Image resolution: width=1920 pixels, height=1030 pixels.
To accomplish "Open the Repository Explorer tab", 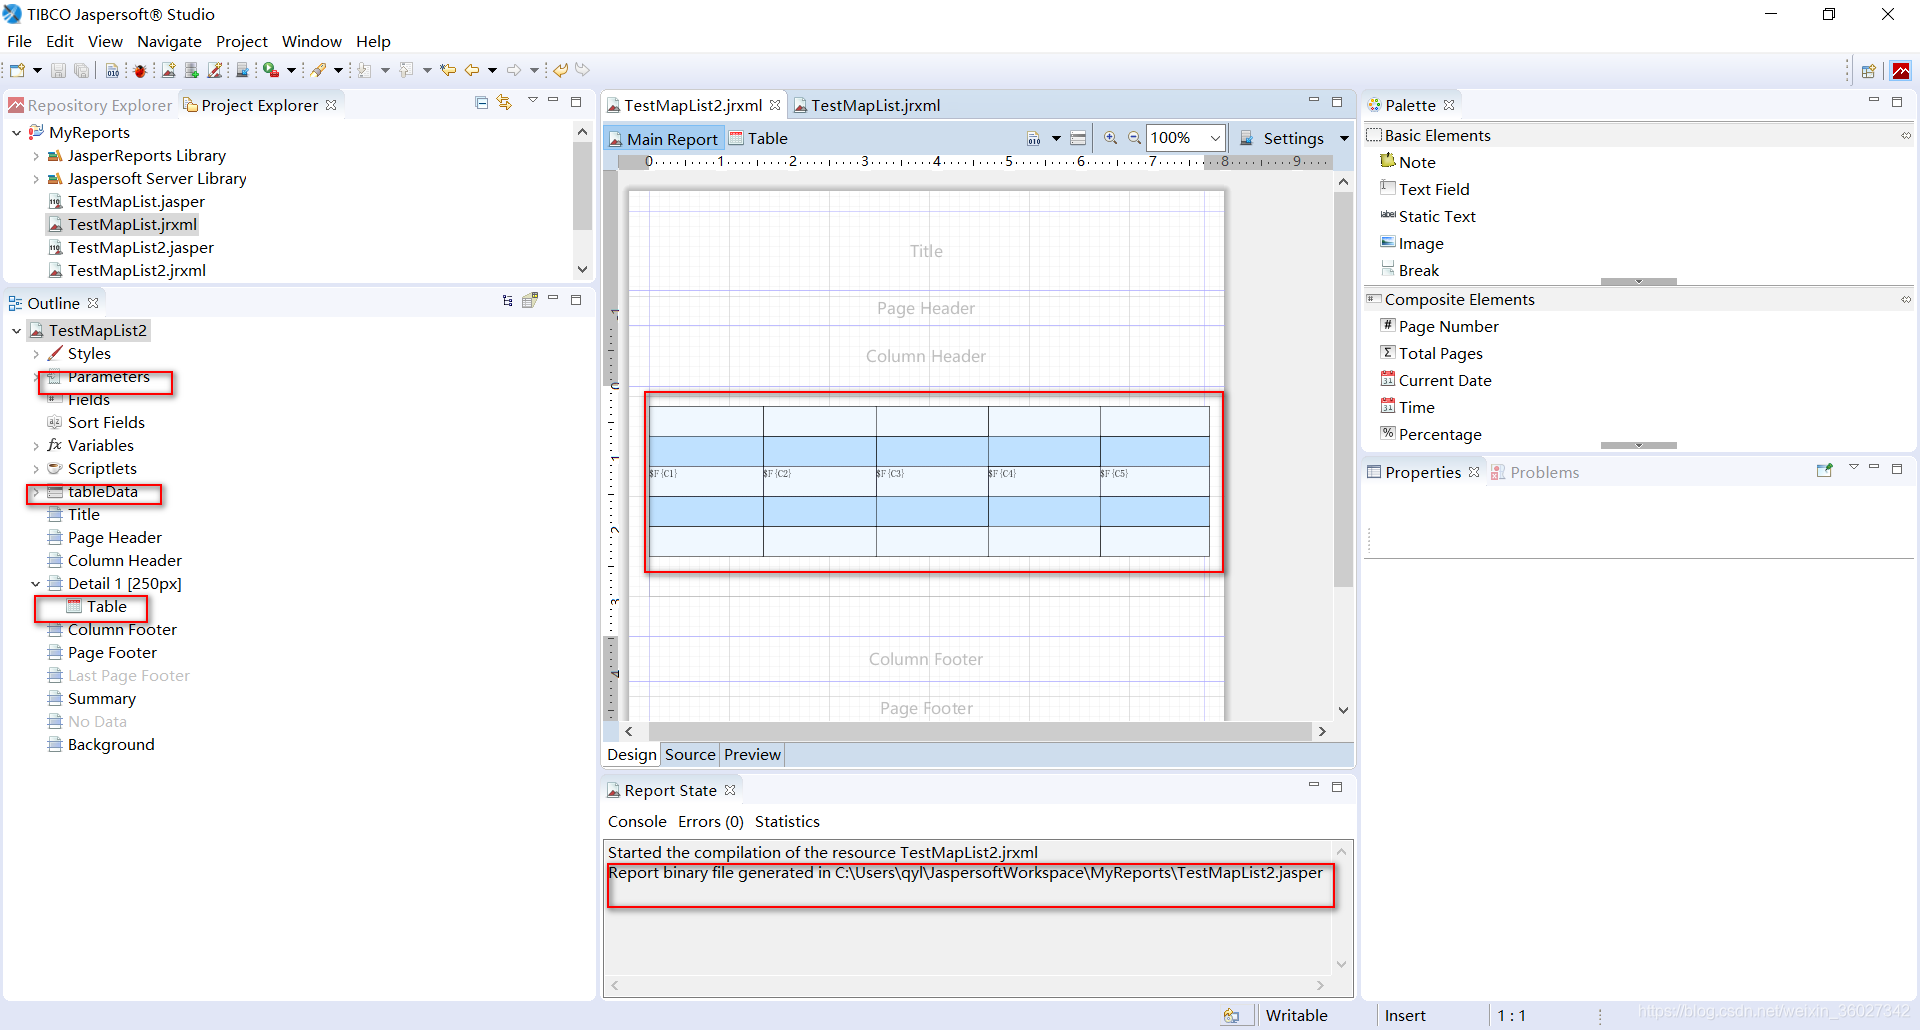I will (90, 105).
